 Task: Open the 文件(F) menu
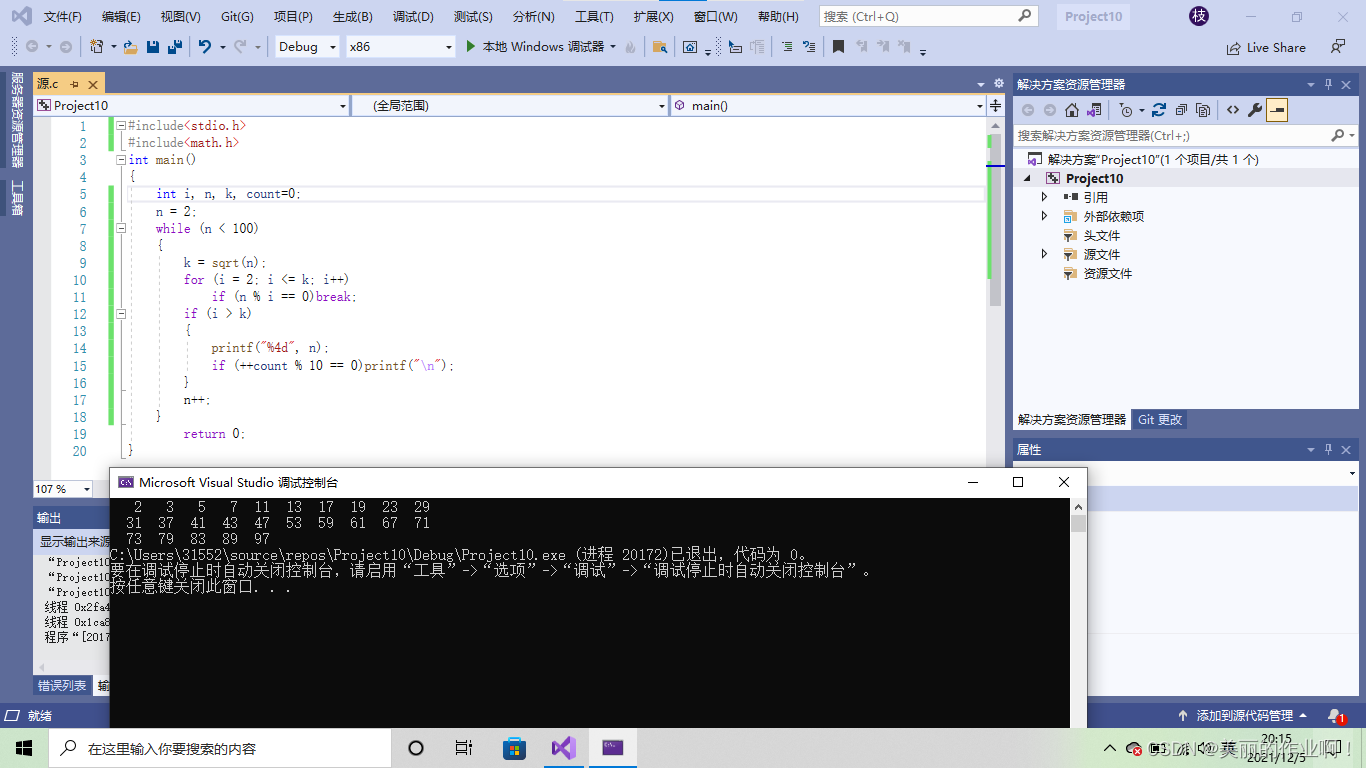pos(63,17)
